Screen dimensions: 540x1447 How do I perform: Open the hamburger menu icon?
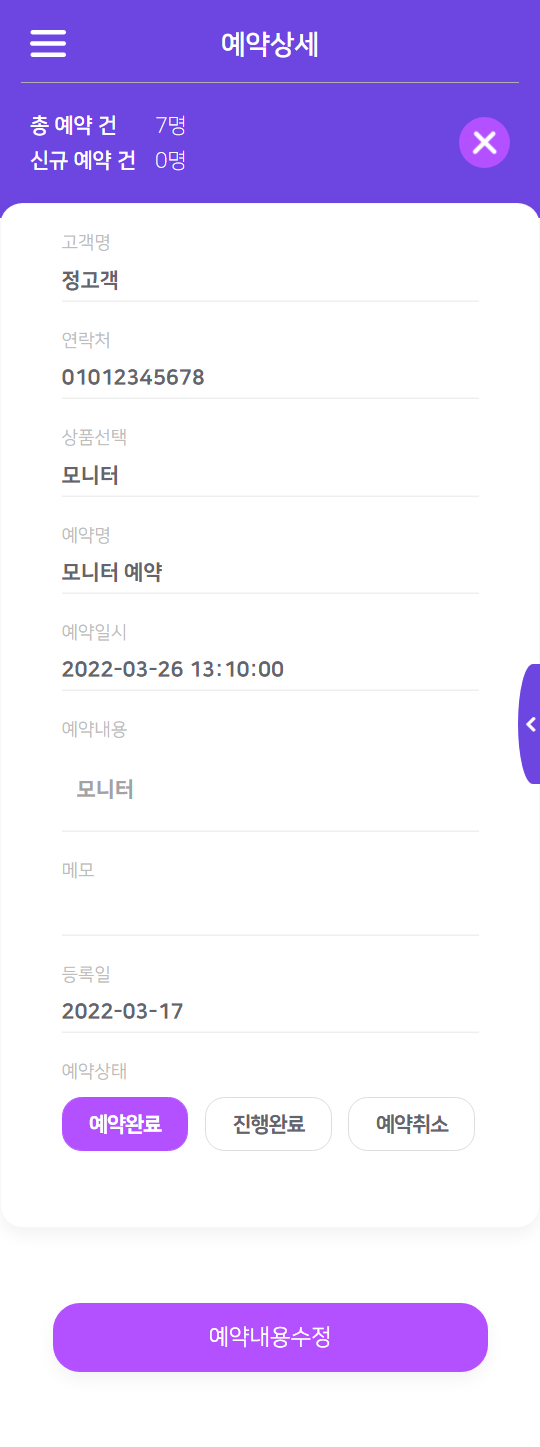(x=48, y=44)
